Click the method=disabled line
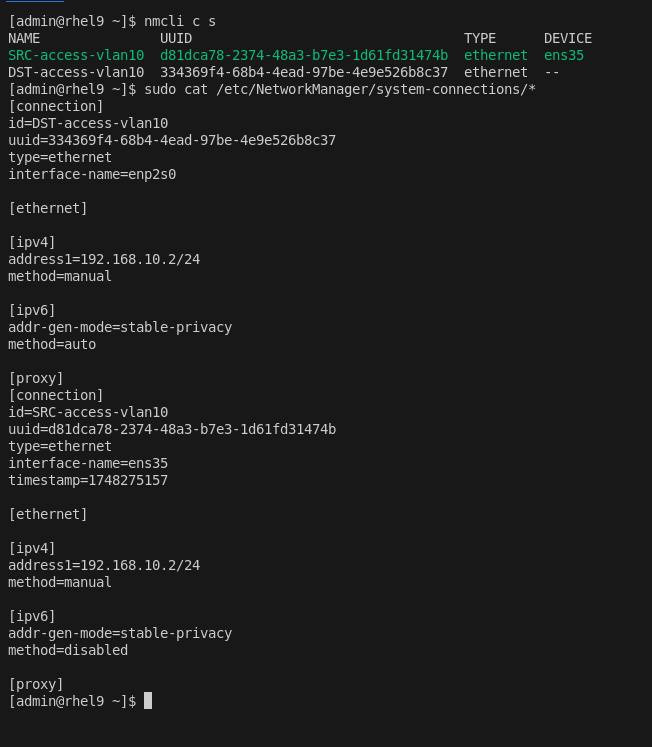This screenshot has width=652, height=747. coord(68,650)
